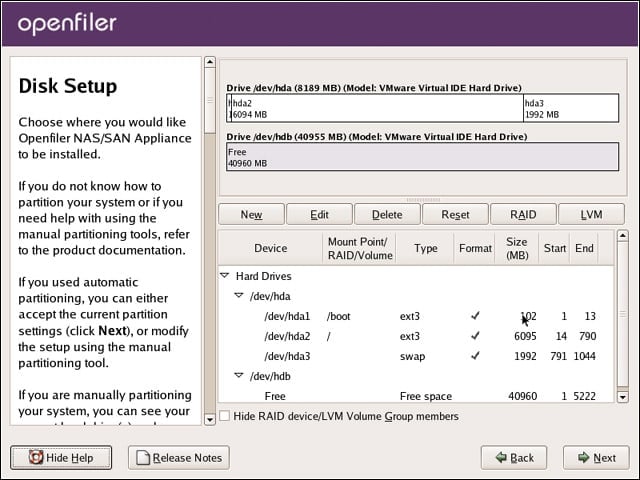
Task: Toggle Hide RAID device/LVM Volume Group members
Action: tap(224, 416)
